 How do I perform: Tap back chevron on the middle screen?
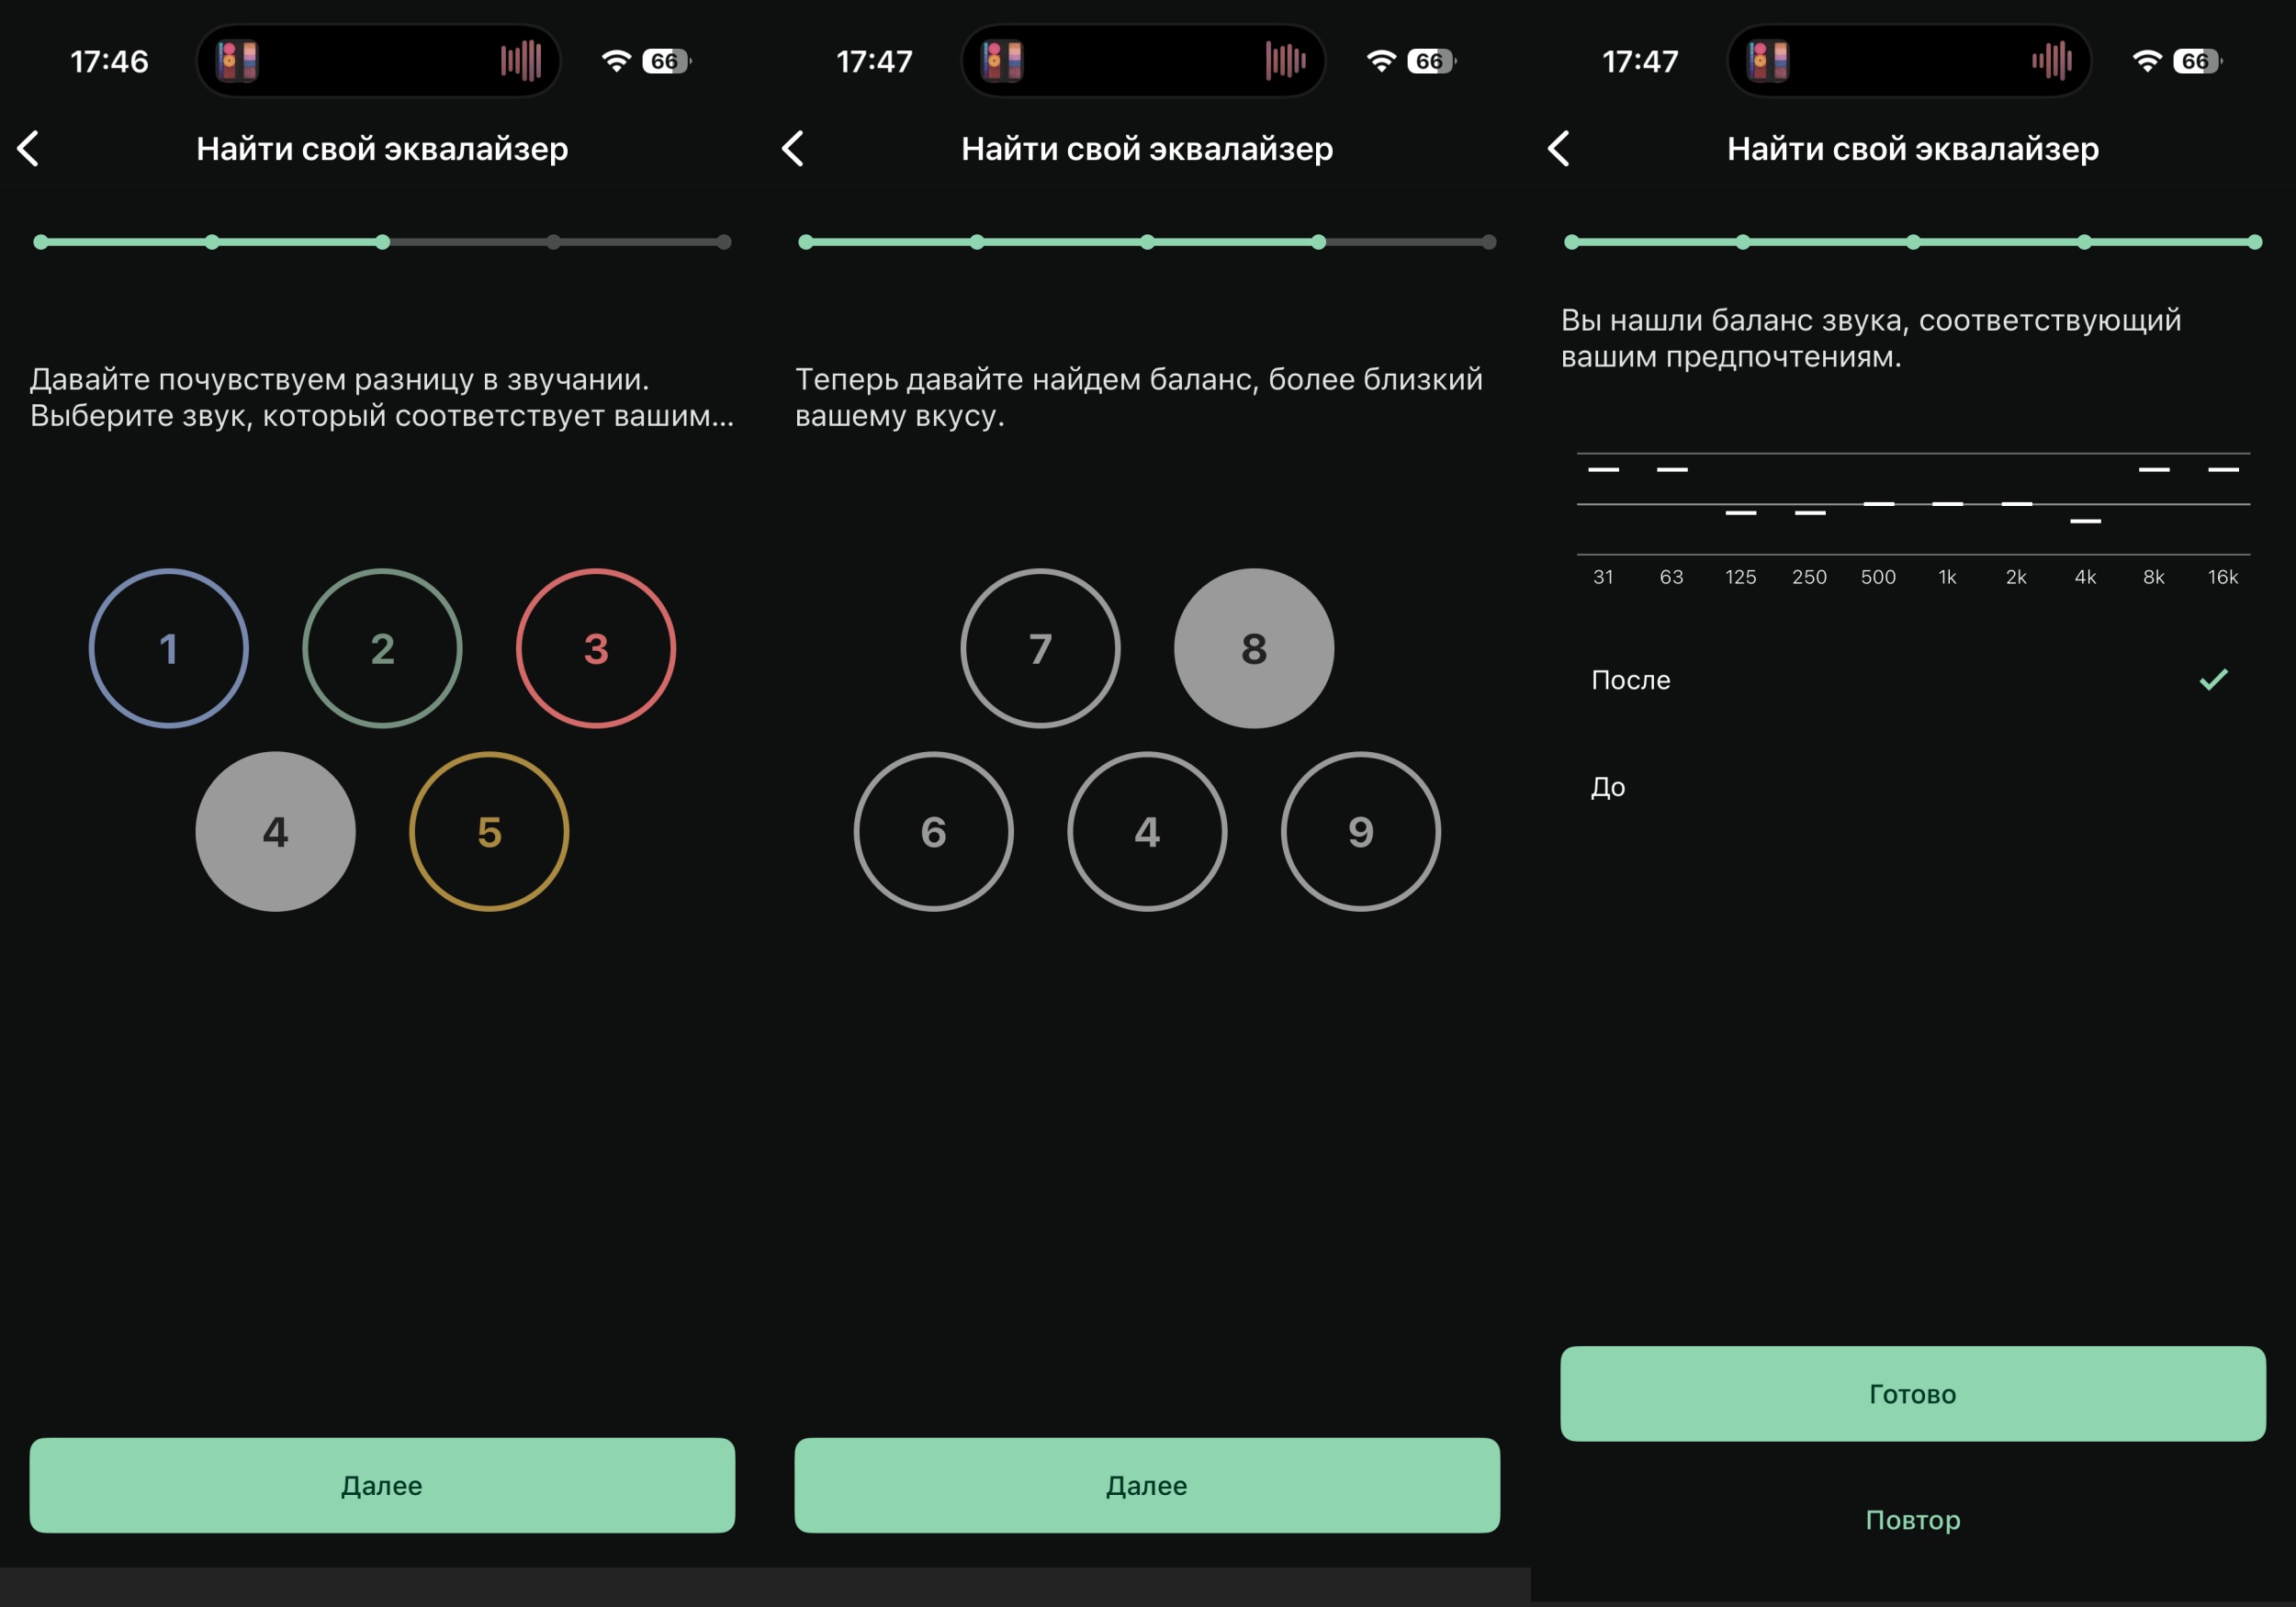[x=793, y=149]
